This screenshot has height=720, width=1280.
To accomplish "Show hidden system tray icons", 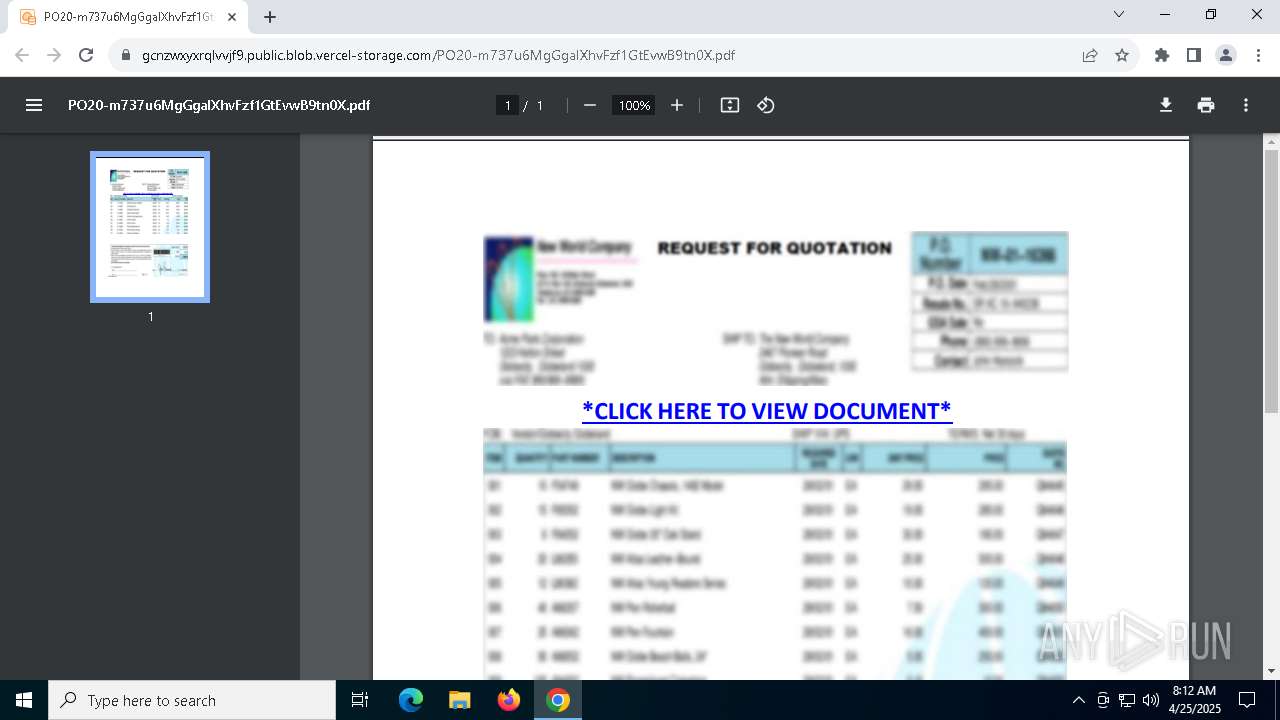I will (x=1078, y=700).
